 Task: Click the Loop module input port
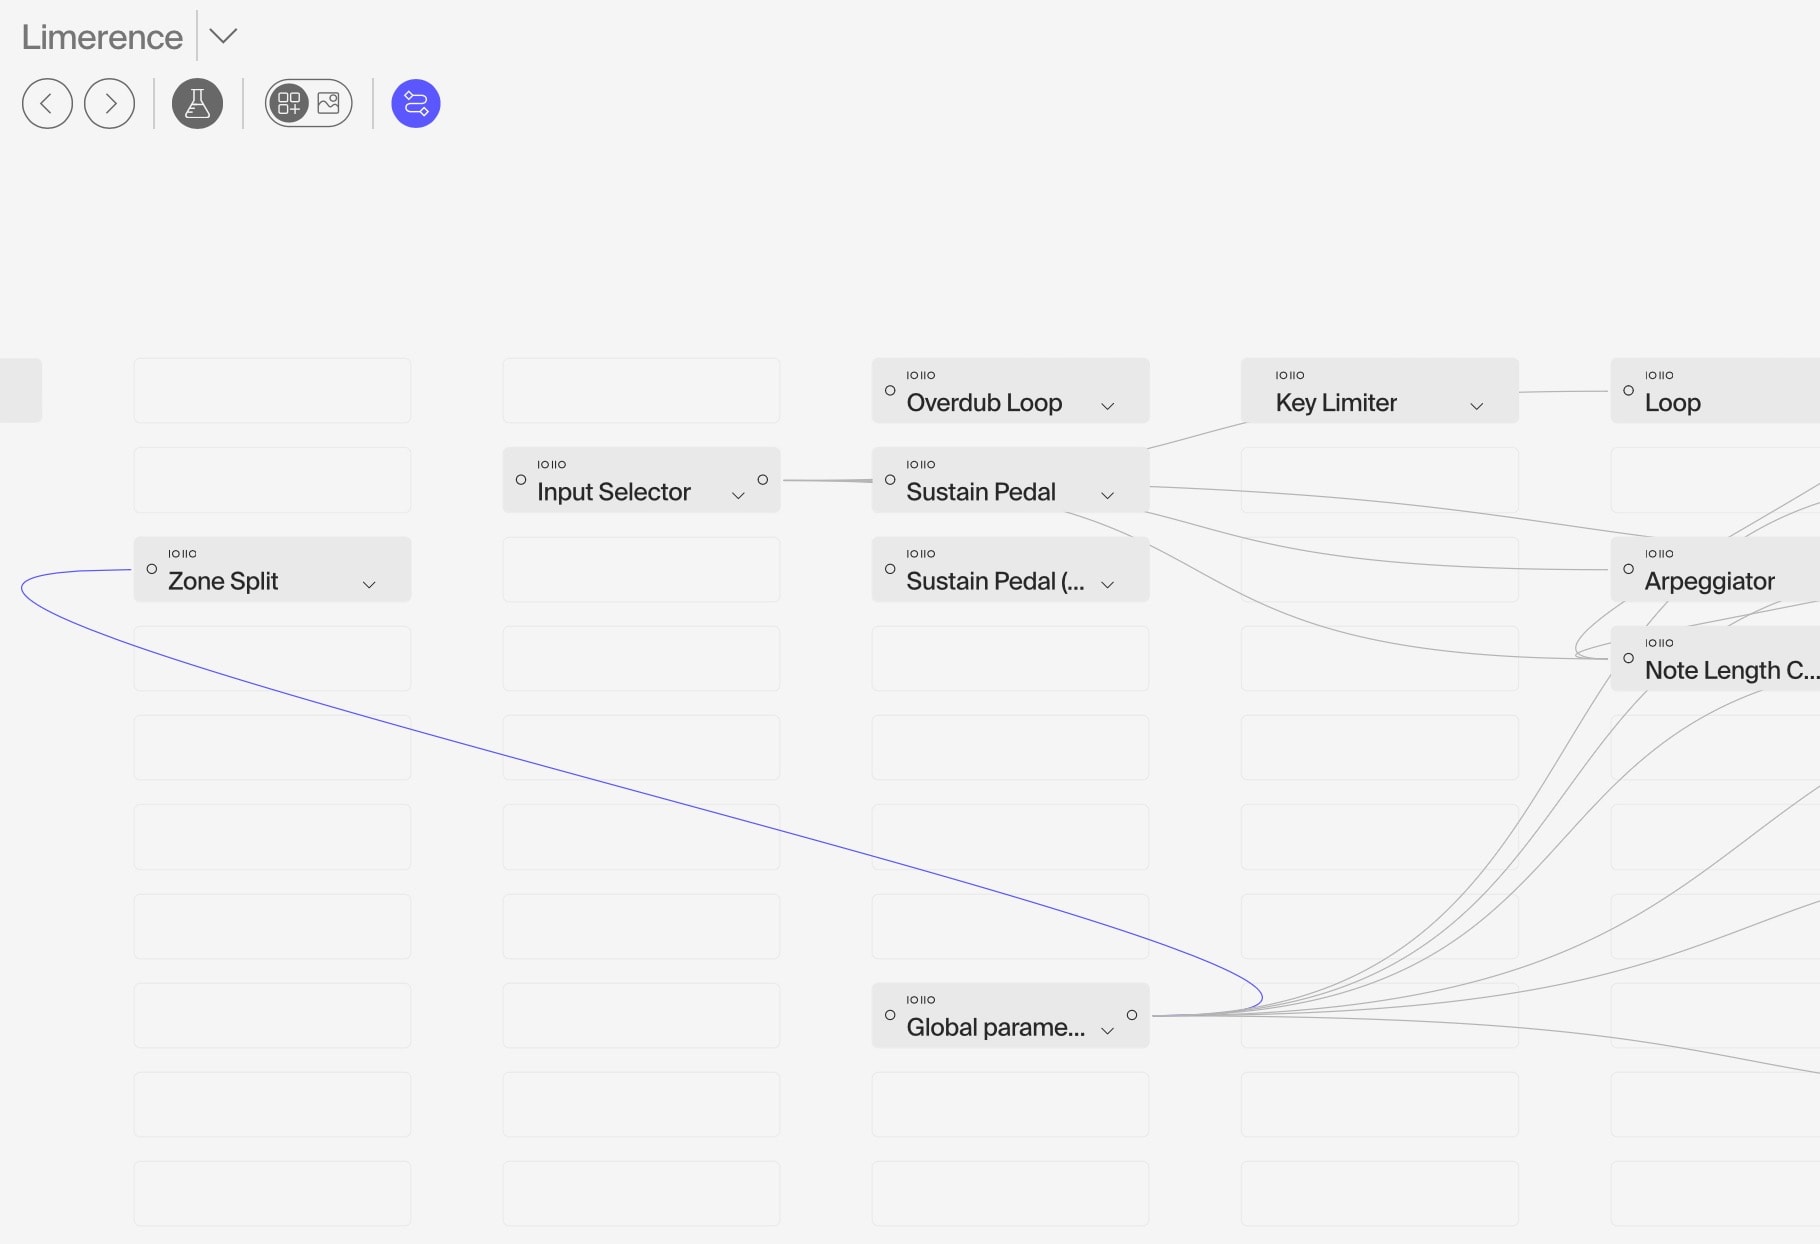pyautogui.click(x=1629, y=391)
